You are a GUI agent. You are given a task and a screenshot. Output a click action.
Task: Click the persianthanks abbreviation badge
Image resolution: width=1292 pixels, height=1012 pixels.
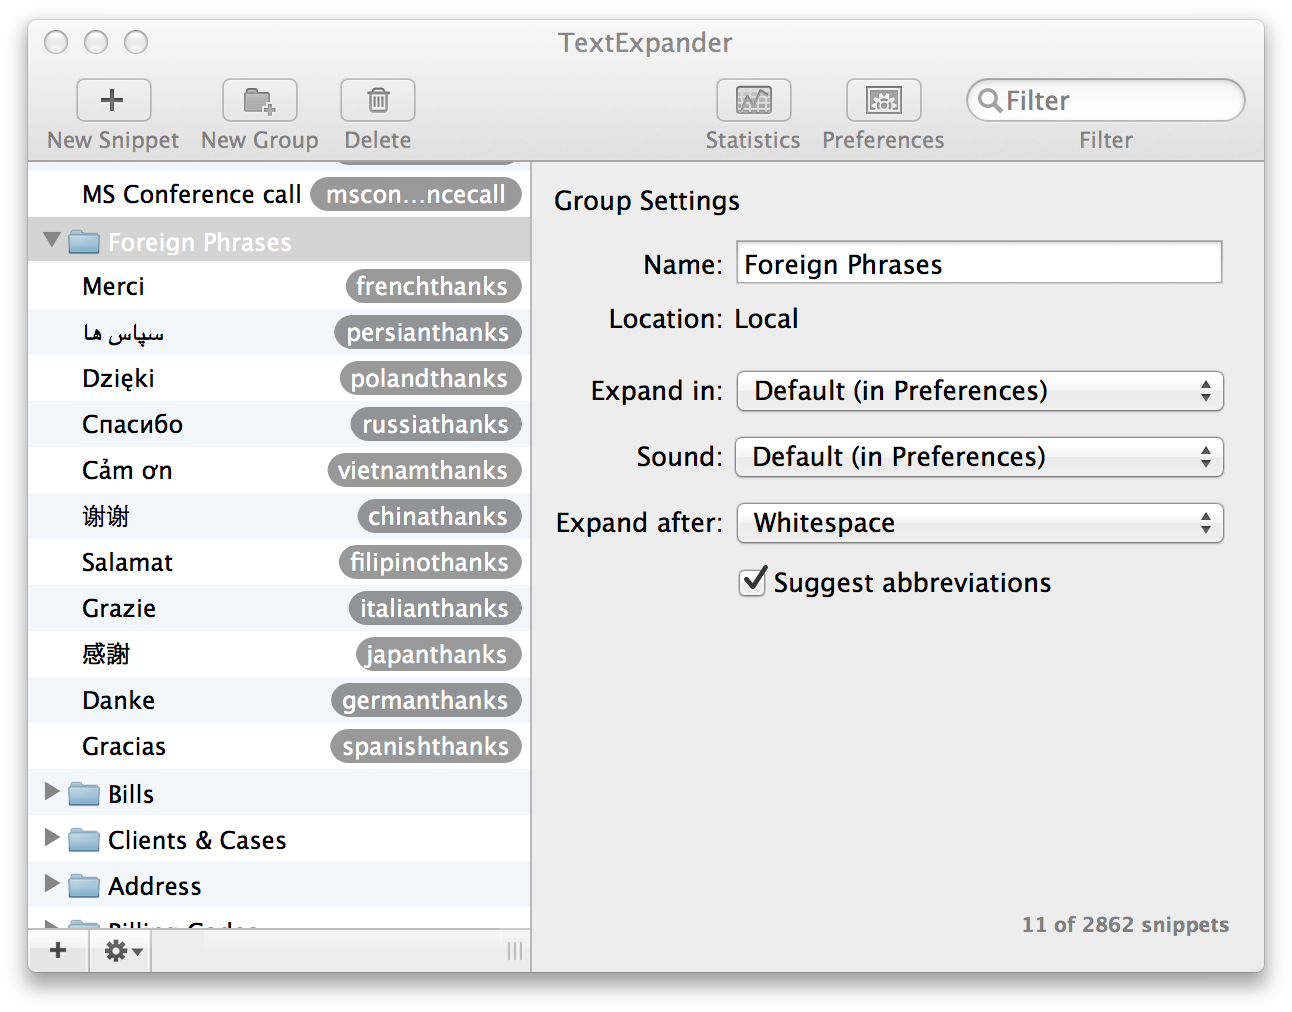coord(428,332)
